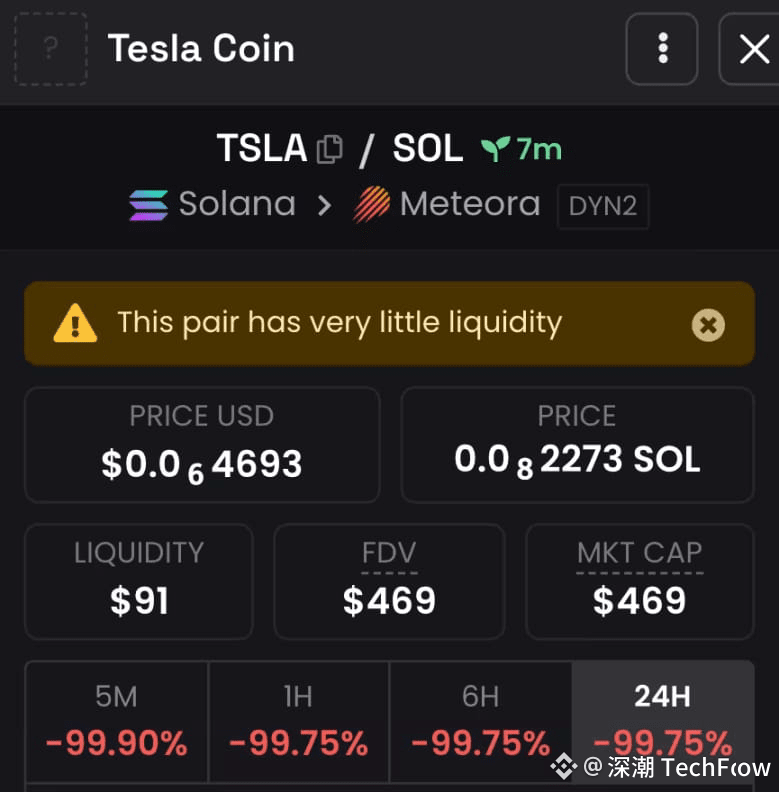Copy the TSLA token address

(329, 150)
